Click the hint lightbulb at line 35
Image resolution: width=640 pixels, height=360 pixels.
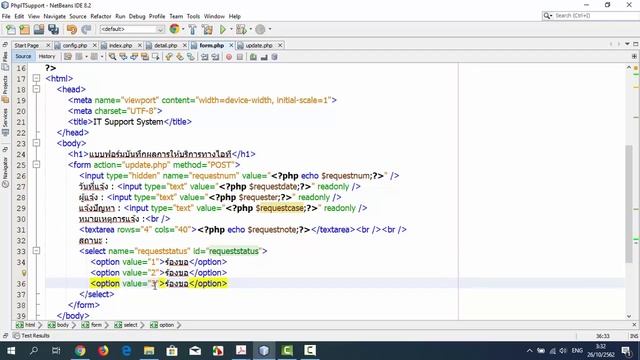[x=24, y=273]
